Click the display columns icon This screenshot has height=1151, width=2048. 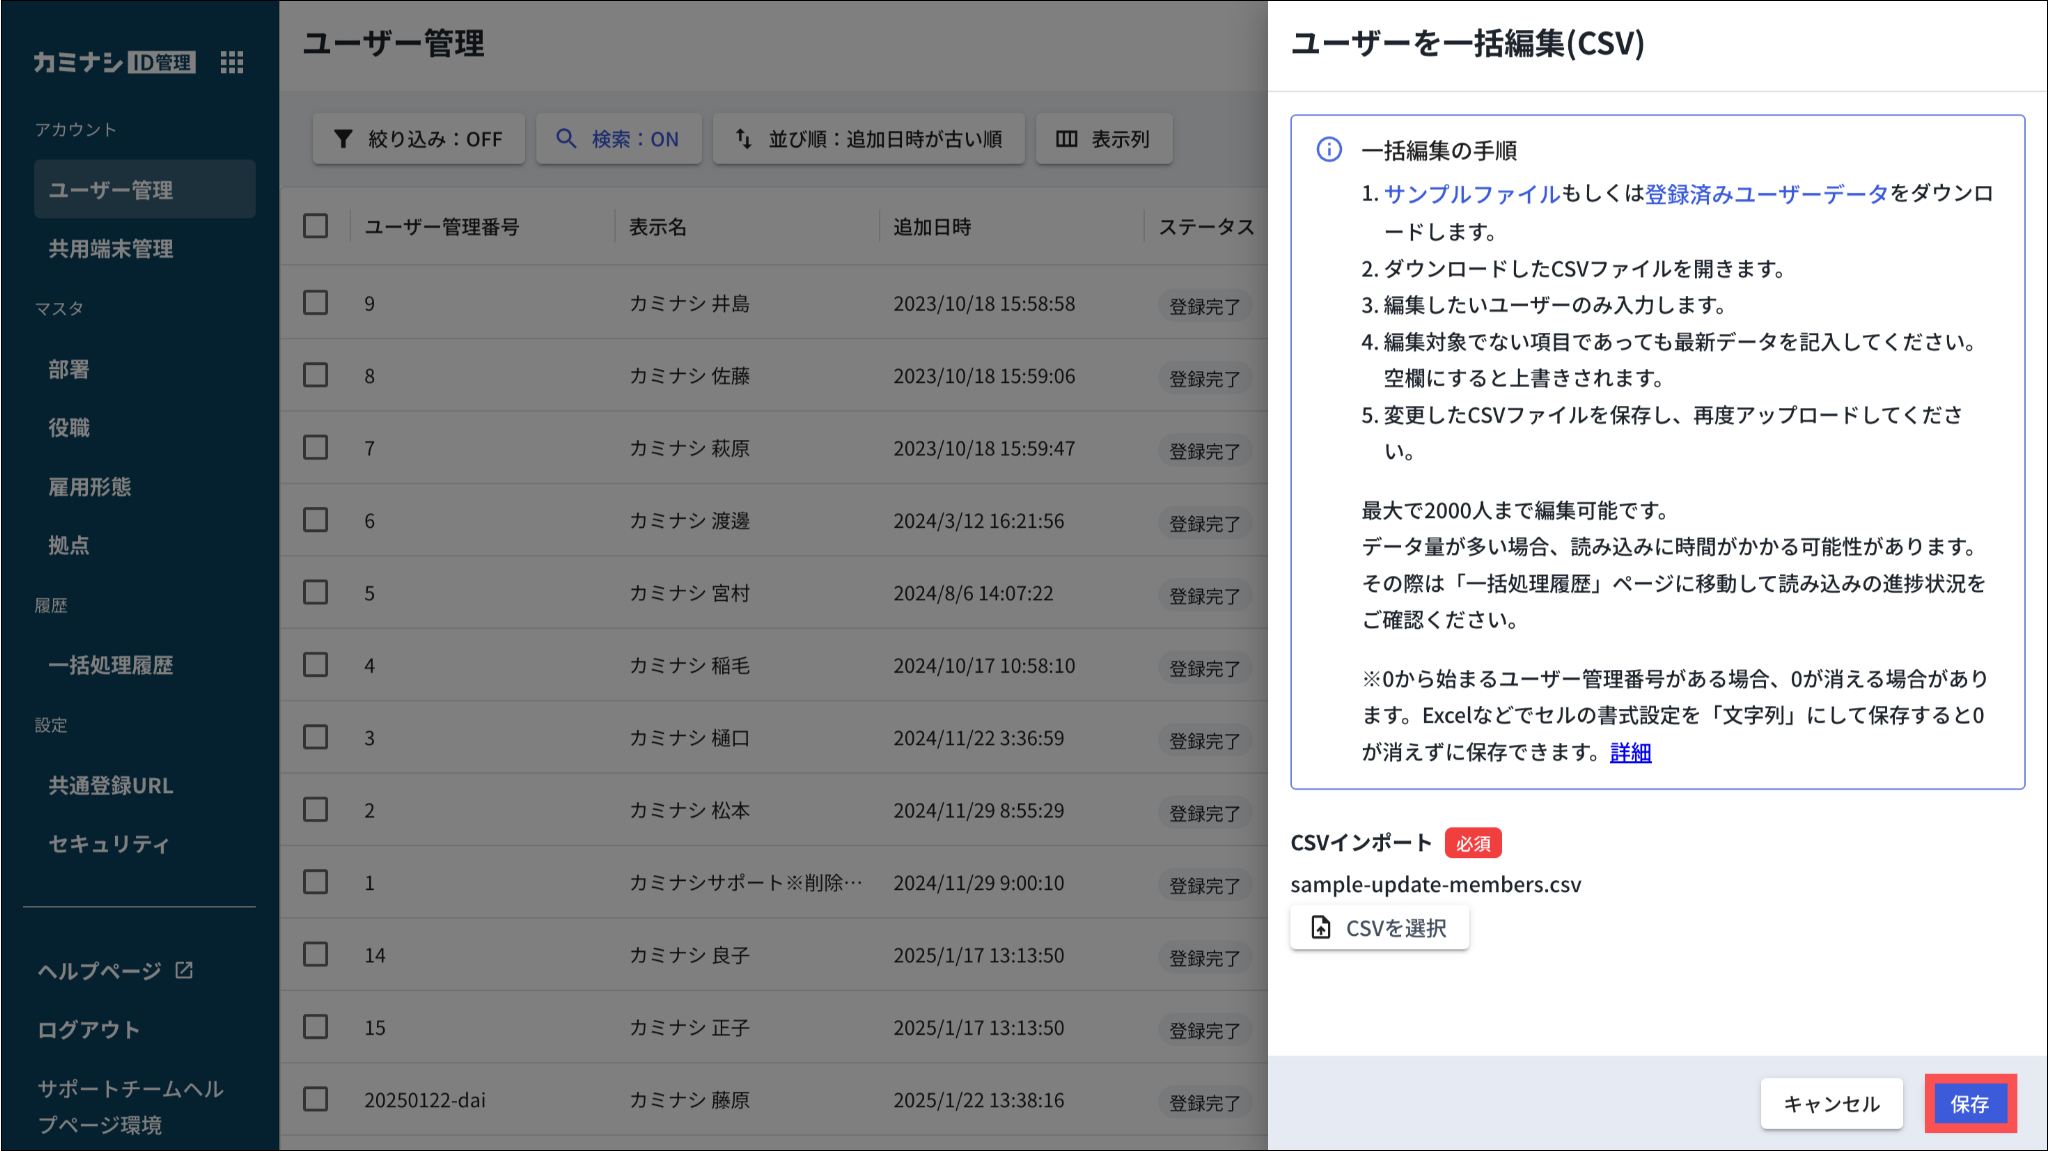click(x=1067, y=139)
